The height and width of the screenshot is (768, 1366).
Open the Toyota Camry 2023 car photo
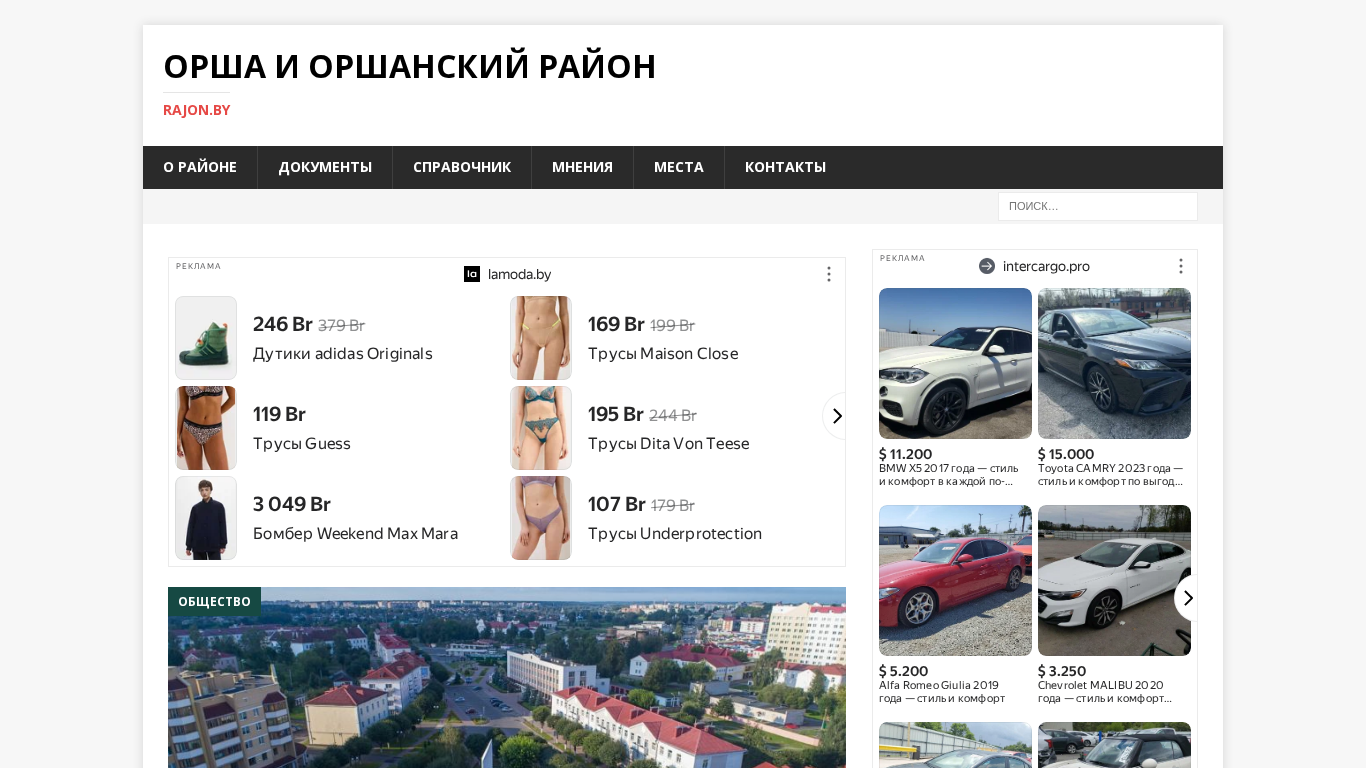tap(1114, 363)
